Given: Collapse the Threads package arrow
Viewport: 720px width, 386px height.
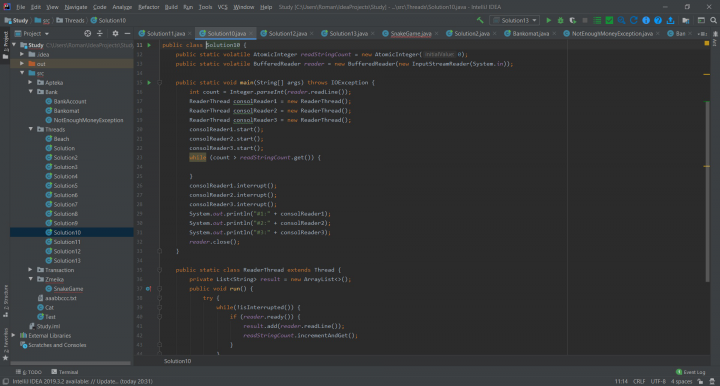Looking at the screenshot, I should [30, 129].
